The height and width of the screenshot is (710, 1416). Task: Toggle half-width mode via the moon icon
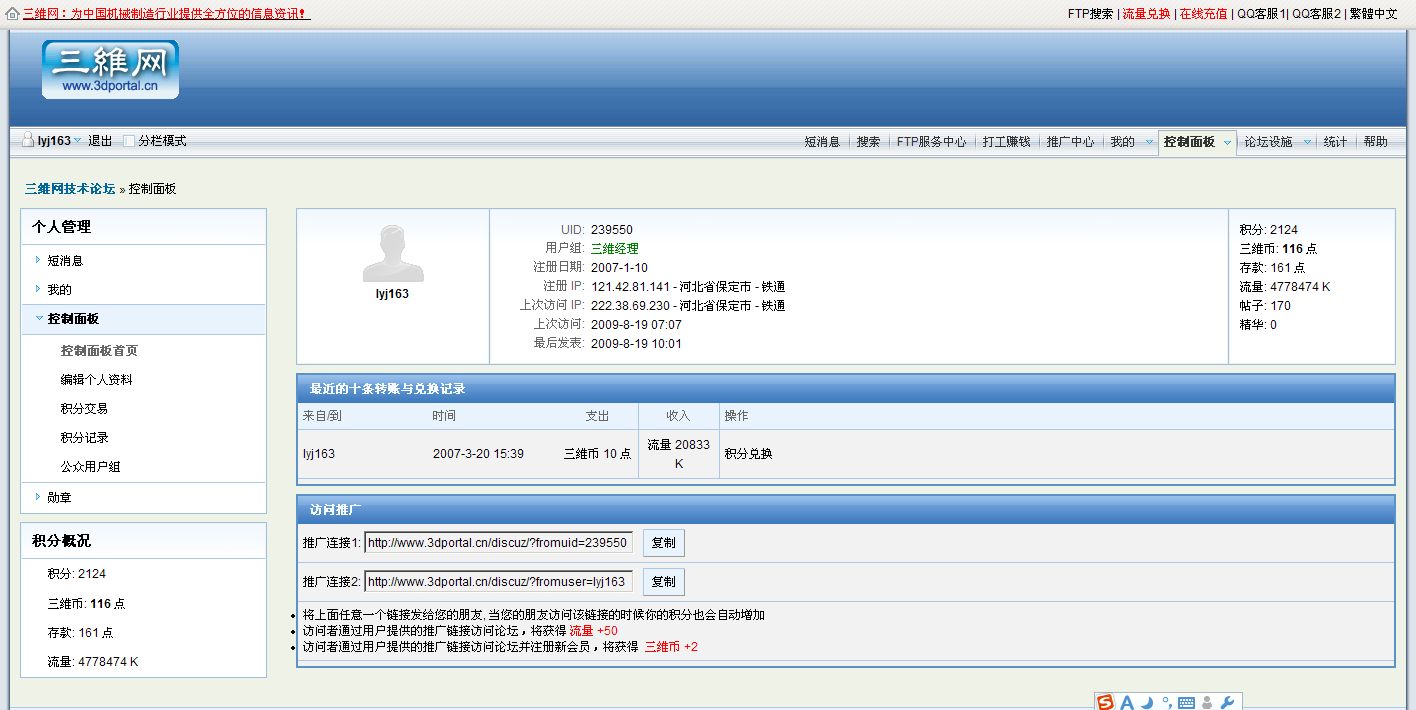[x=1148, y=702]
